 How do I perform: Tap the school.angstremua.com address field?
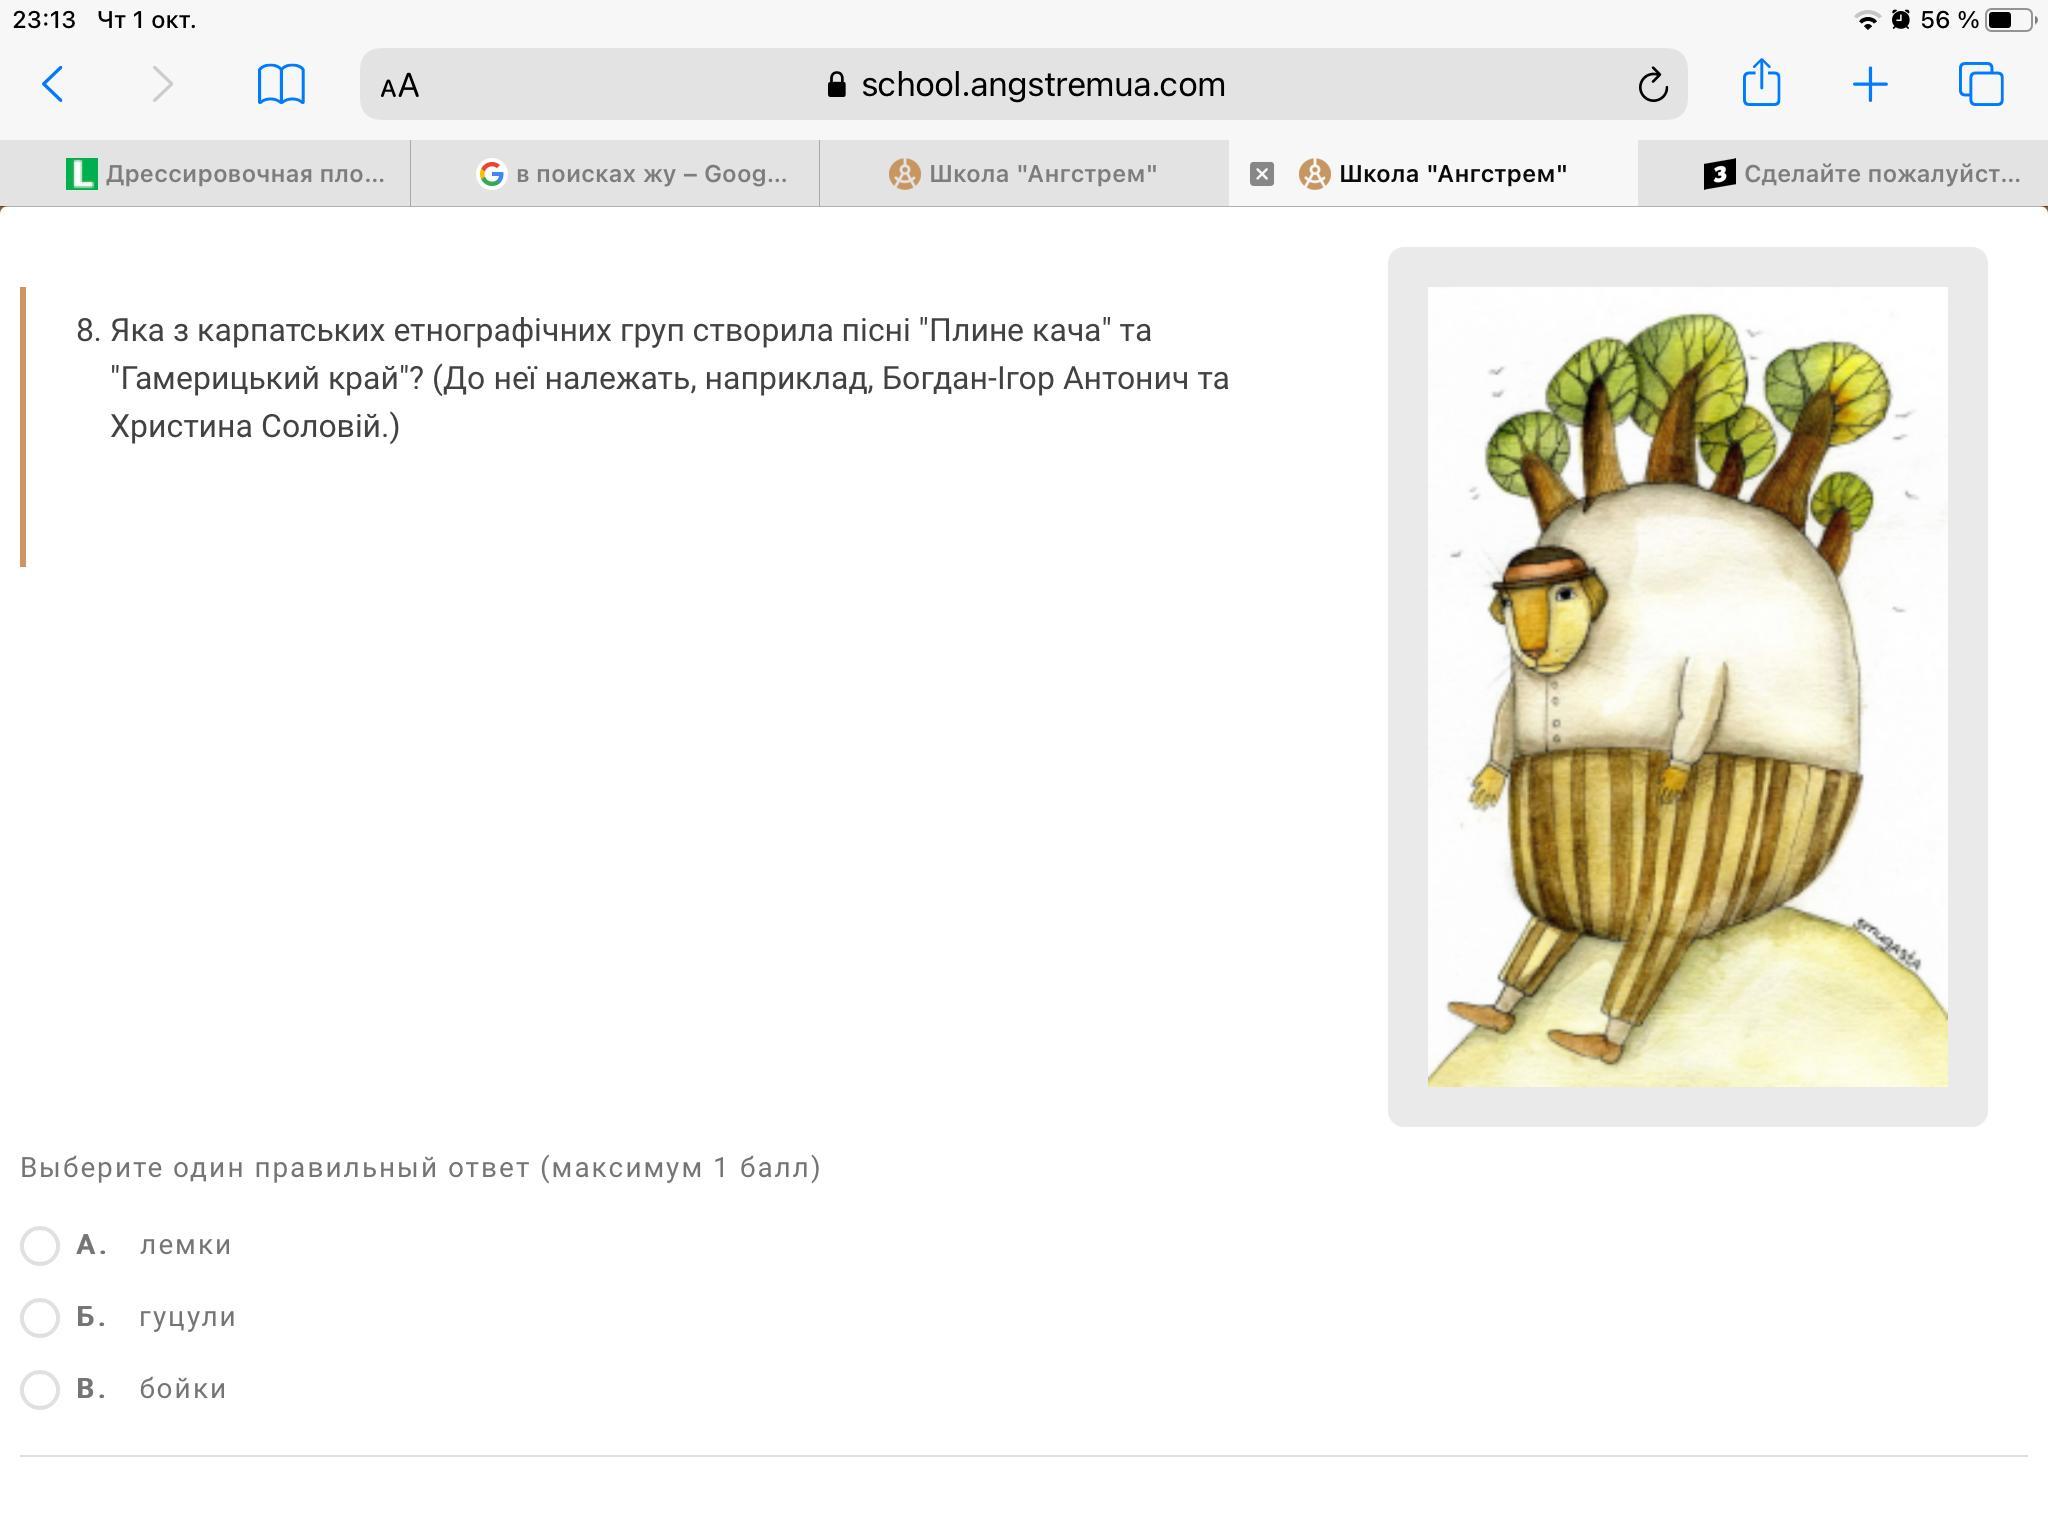click(1024, 84)
